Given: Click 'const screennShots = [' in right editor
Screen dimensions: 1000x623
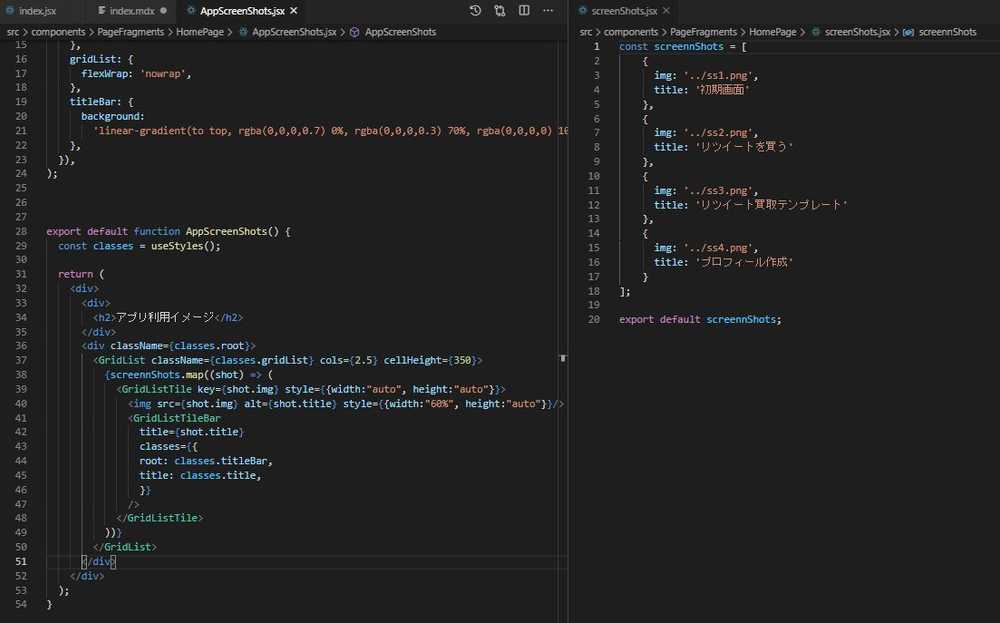Looking at the screenshot, I should click(682, 47).
